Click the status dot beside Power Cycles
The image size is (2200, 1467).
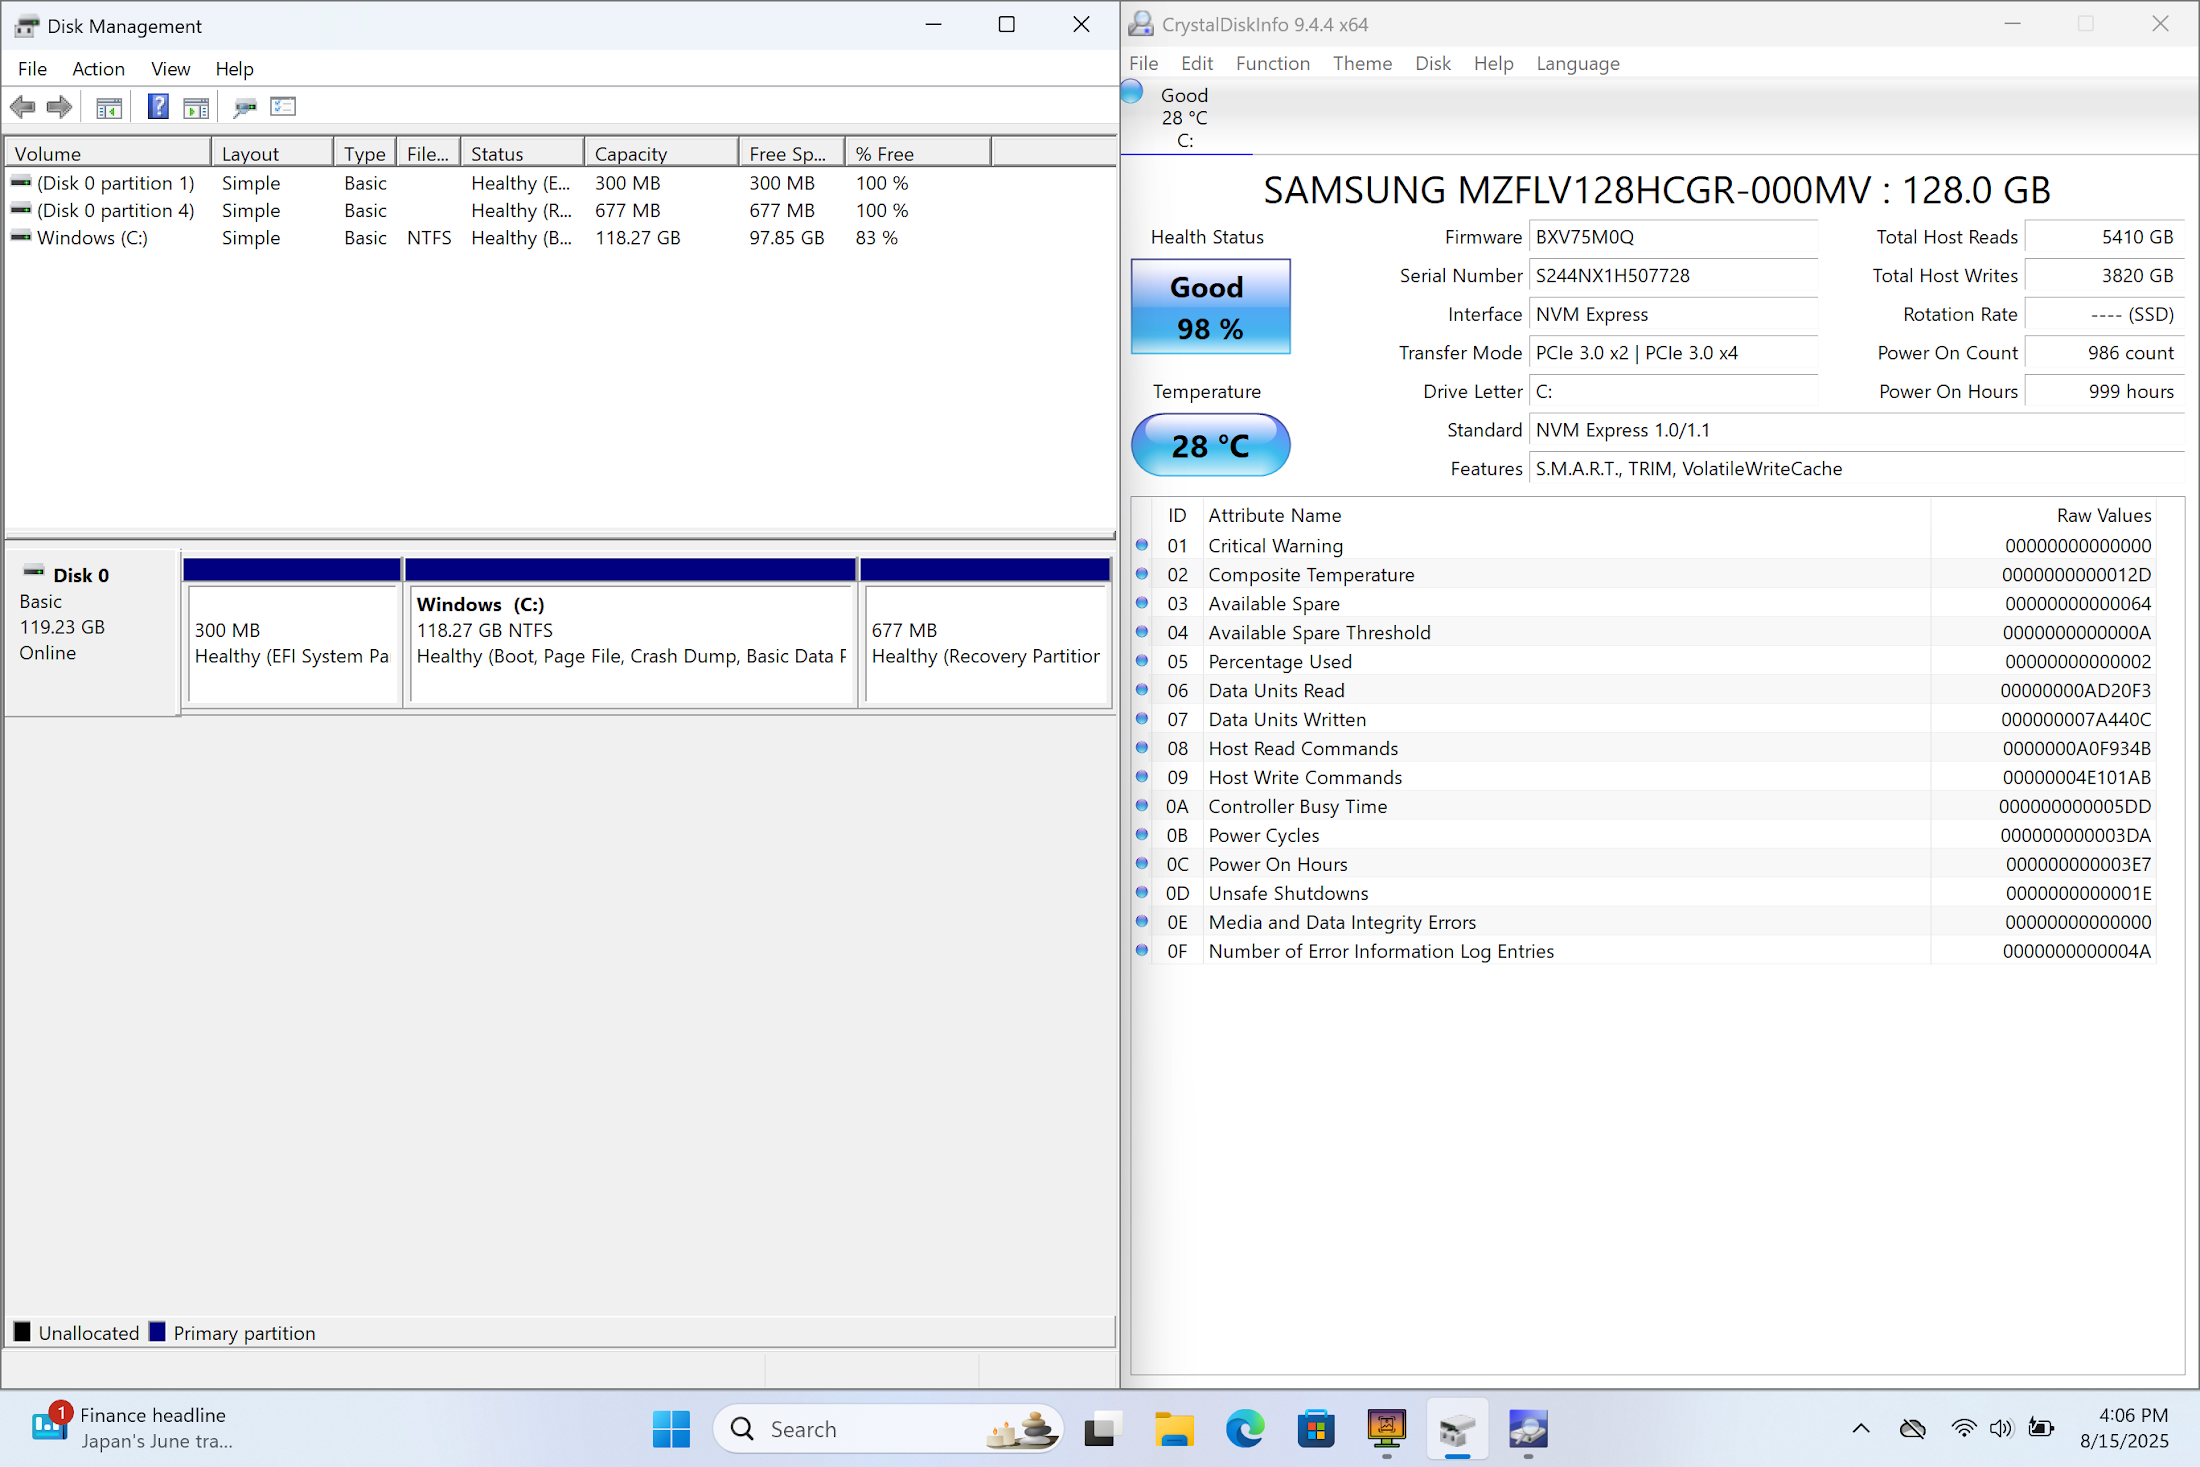pos(1142,834)
